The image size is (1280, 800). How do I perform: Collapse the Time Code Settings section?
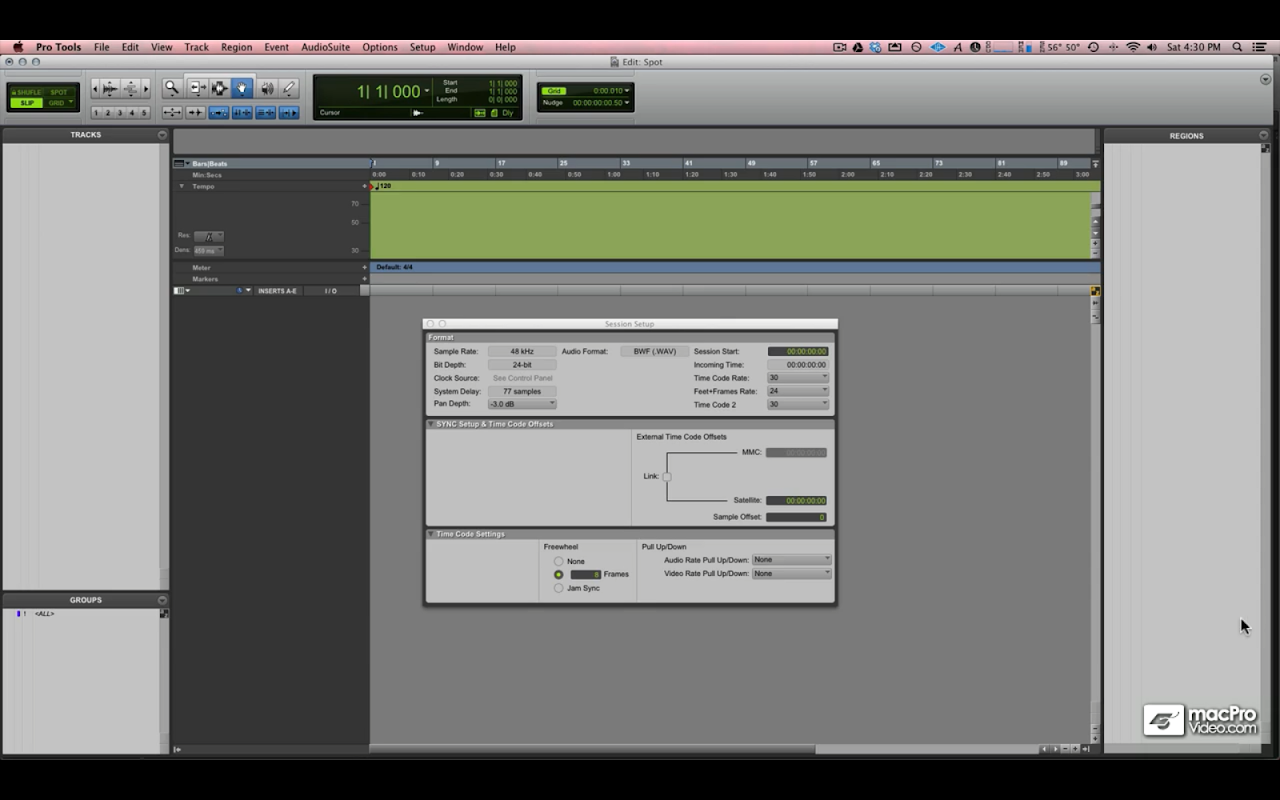[431, 534]
